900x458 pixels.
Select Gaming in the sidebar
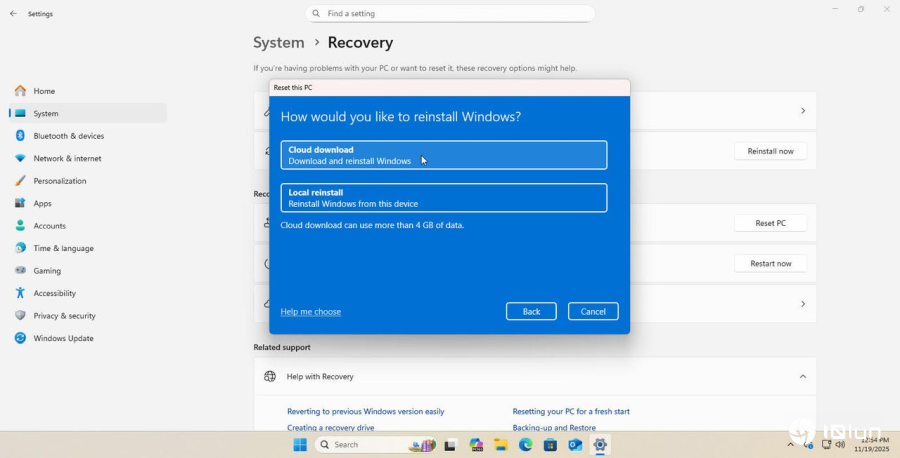[x=47, y=271]
